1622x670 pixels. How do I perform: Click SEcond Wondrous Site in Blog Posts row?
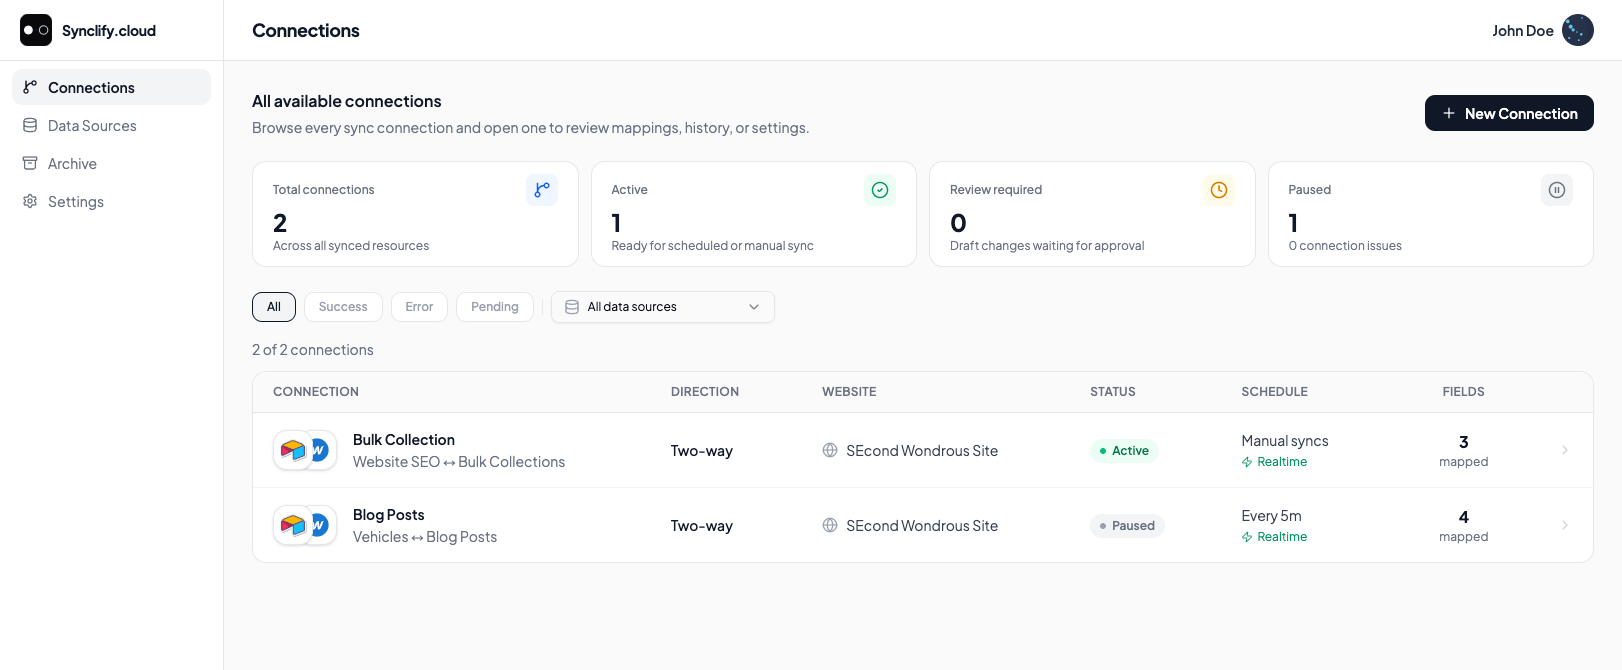[x=922, y=526]
